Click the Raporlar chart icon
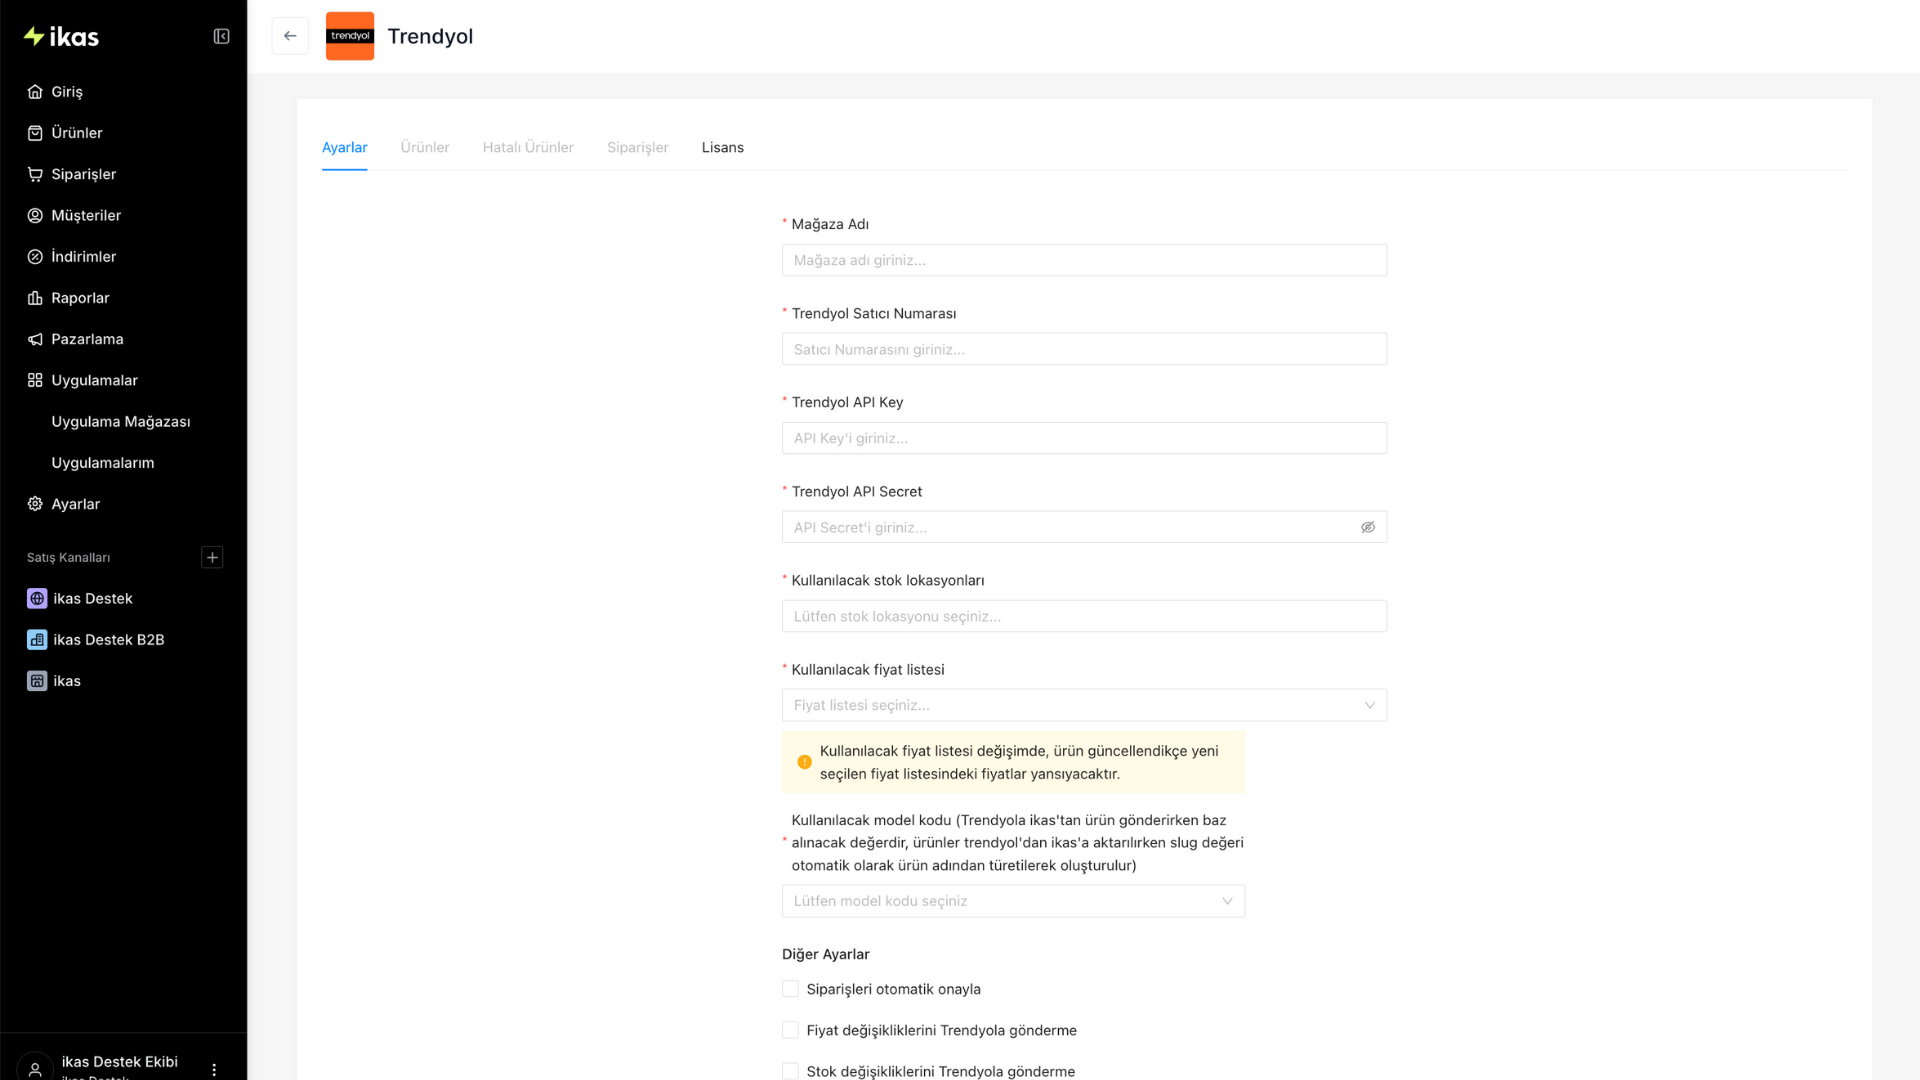Viewport: 1920px width, 1080px height. coord(35,298)
